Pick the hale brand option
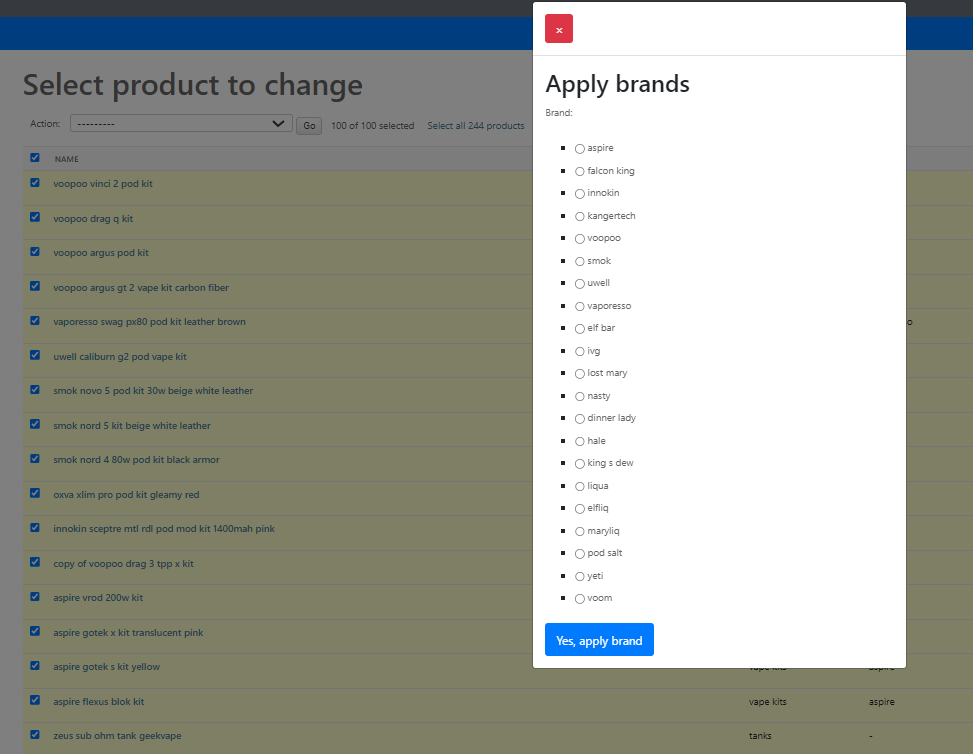Viewport: 973px width, 754px height. click(x=580, y=441)
